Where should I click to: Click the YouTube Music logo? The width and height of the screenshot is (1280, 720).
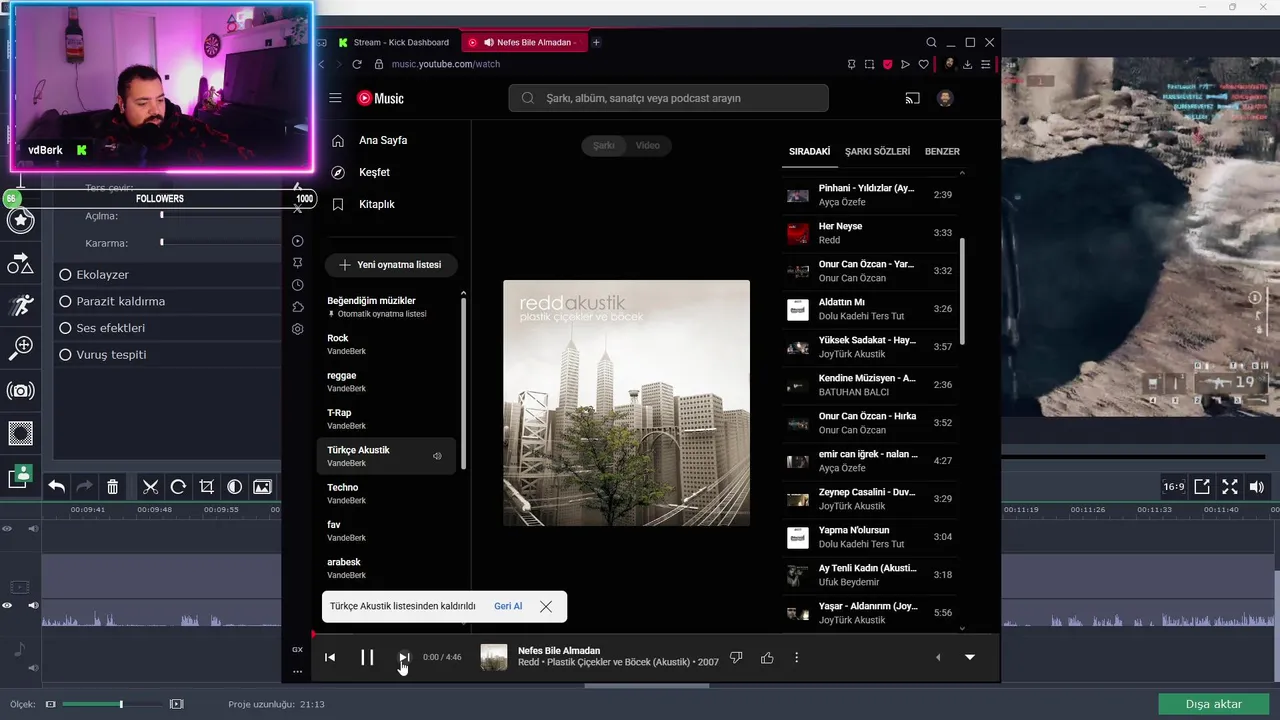(x=380, y=98)
